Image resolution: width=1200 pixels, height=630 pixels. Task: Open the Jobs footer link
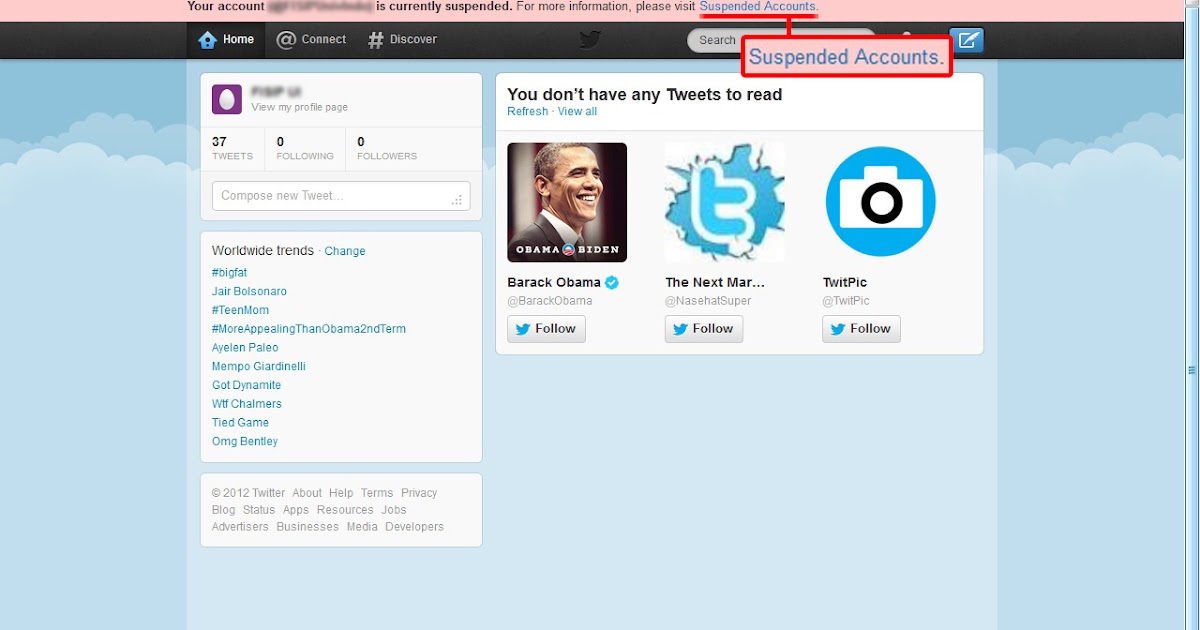point(394,510)
